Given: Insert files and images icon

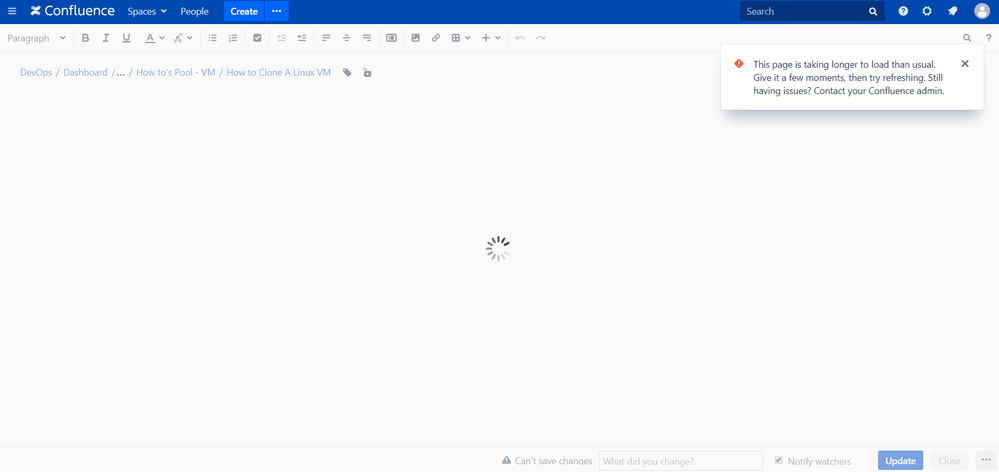Looking at the screenshot, I should pyautogui.click(x=415, y=38).
